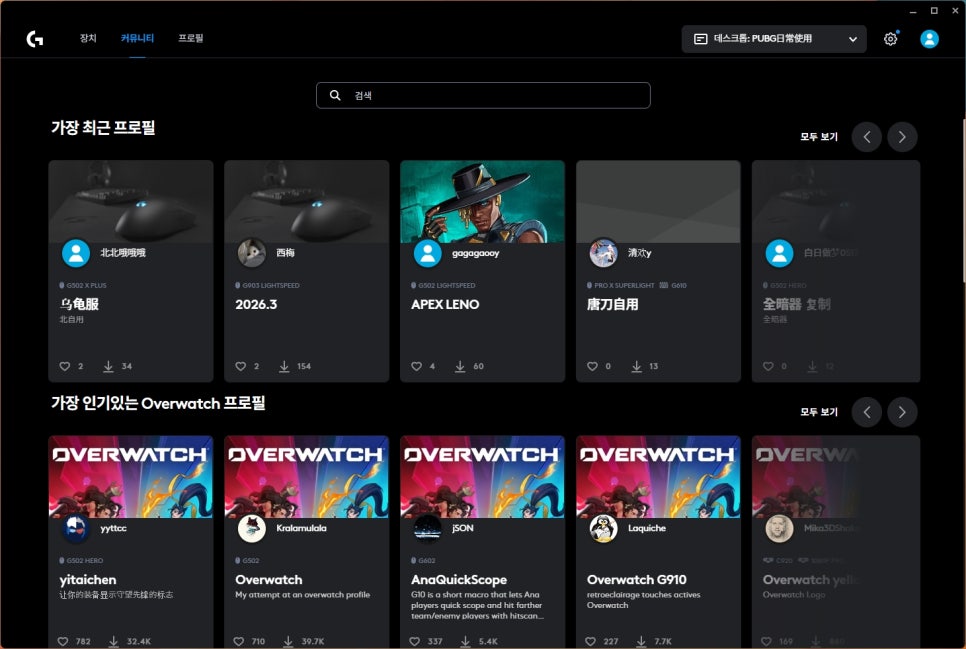The width and height of the screenshot is (966, 649).
Task: Show next Overwatch profiles with right arrow
Action: (902, 411)
